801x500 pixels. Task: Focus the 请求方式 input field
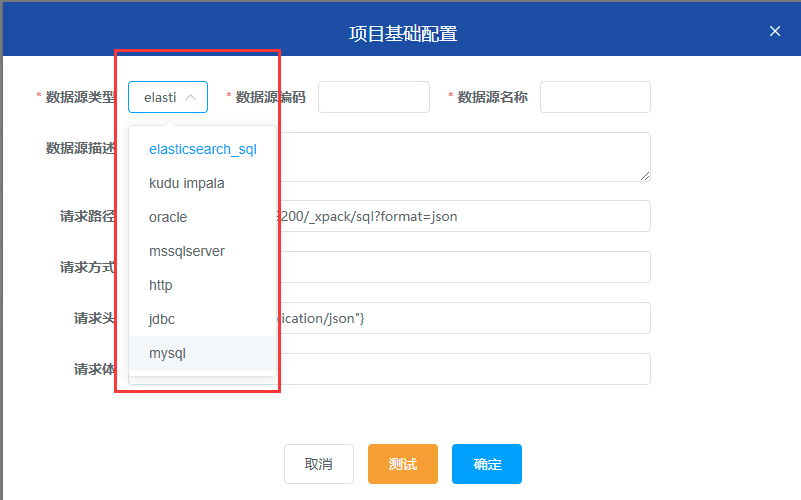point(460,267)
